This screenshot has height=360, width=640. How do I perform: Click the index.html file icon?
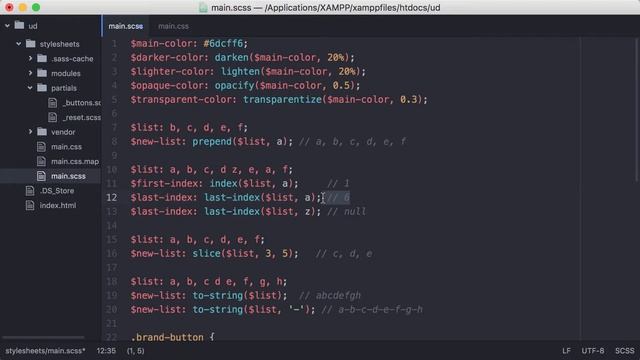click(x=30, y=205)
